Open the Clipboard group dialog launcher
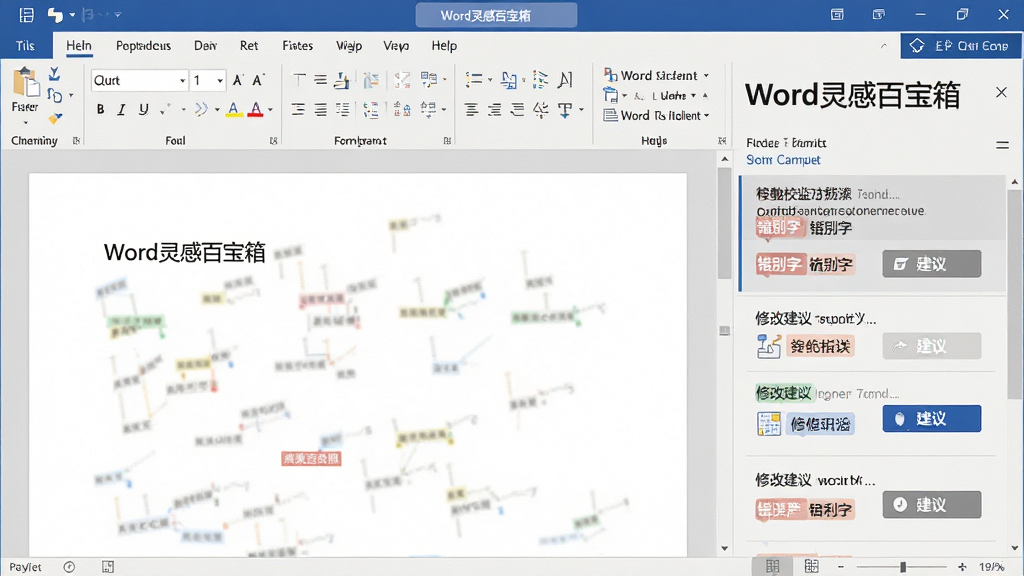 click(x=76, y=140)
